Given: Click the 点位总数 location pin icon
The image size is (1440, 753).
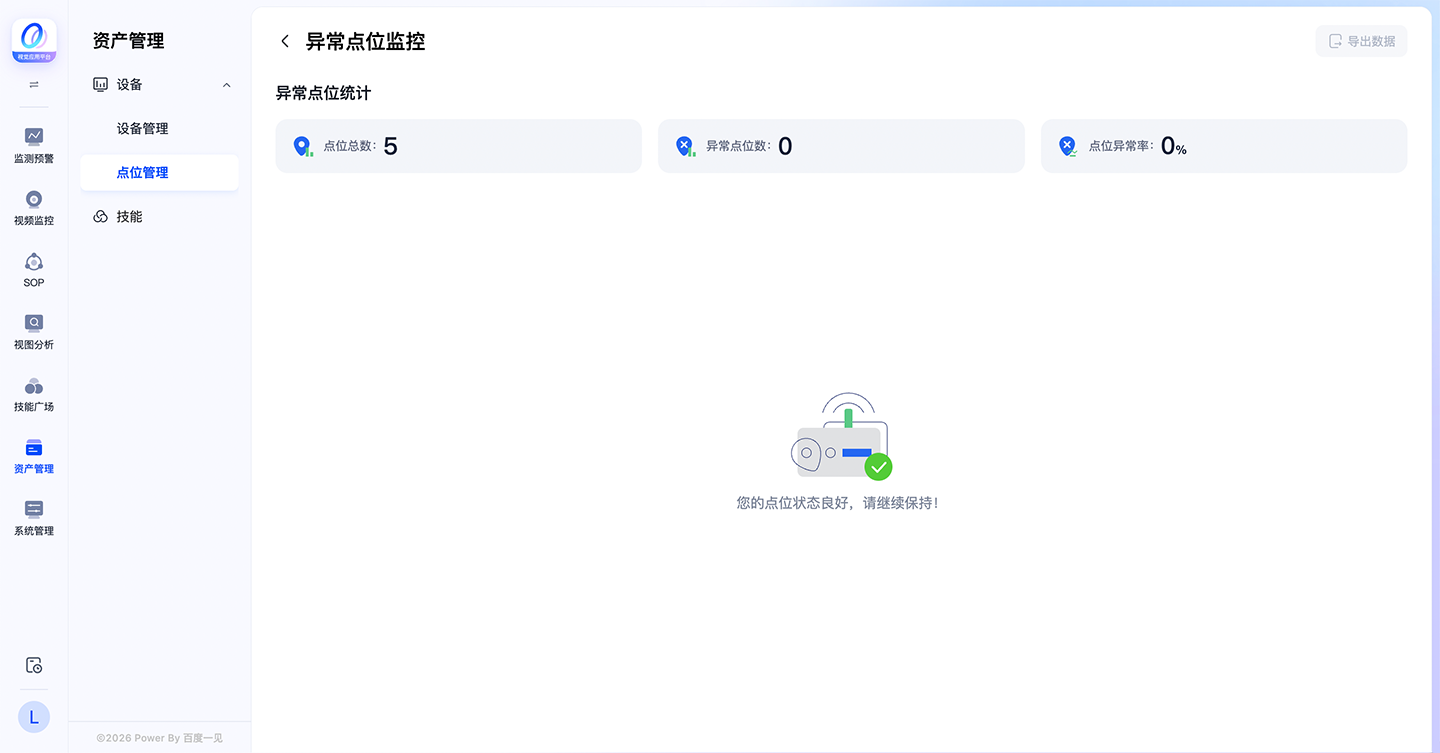Looking at the screenshot, I should point(302,147).
